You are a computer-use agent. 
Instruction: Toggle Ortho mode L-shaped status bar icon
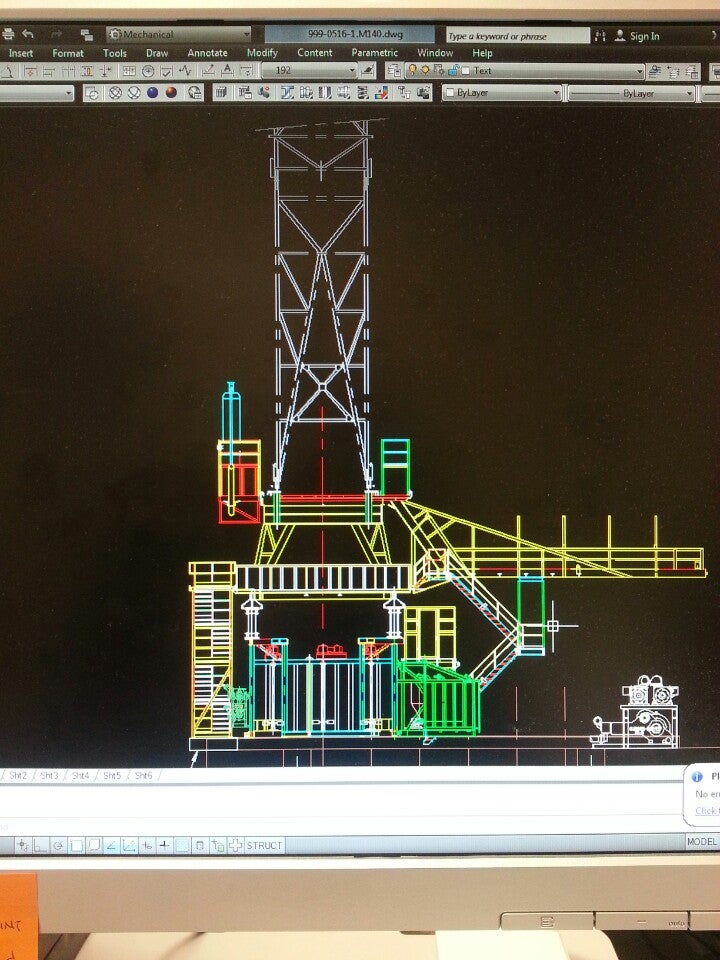(40, 846)
